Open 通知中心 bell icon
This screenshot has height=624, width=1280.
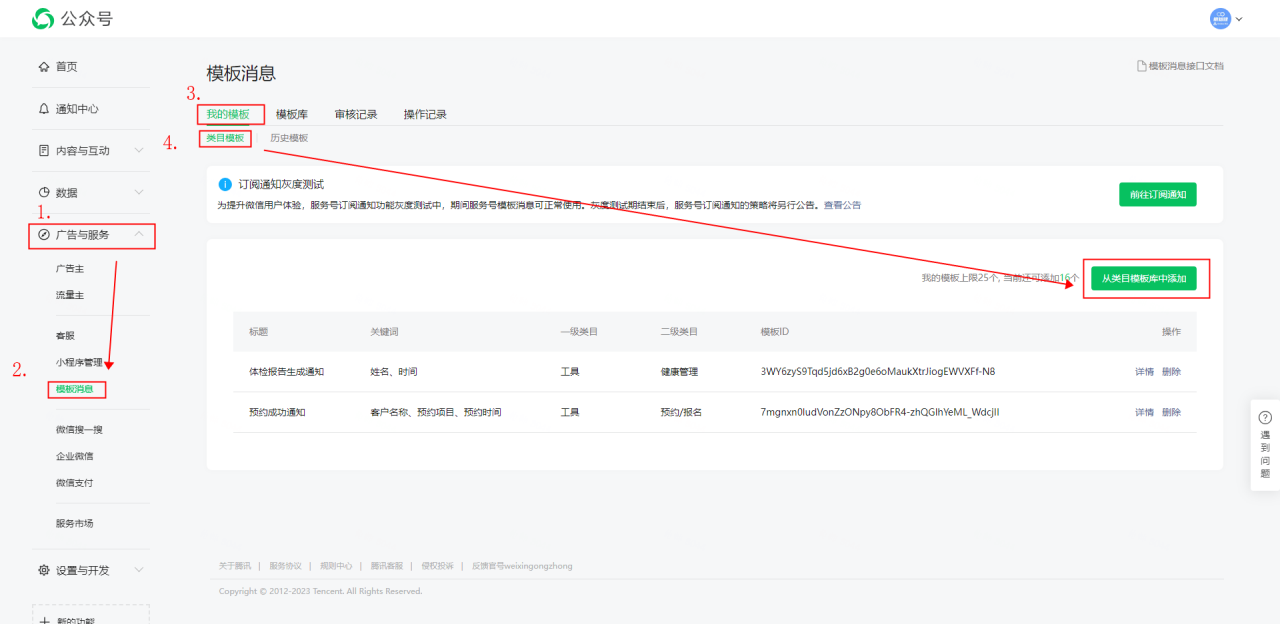(43, 109)
